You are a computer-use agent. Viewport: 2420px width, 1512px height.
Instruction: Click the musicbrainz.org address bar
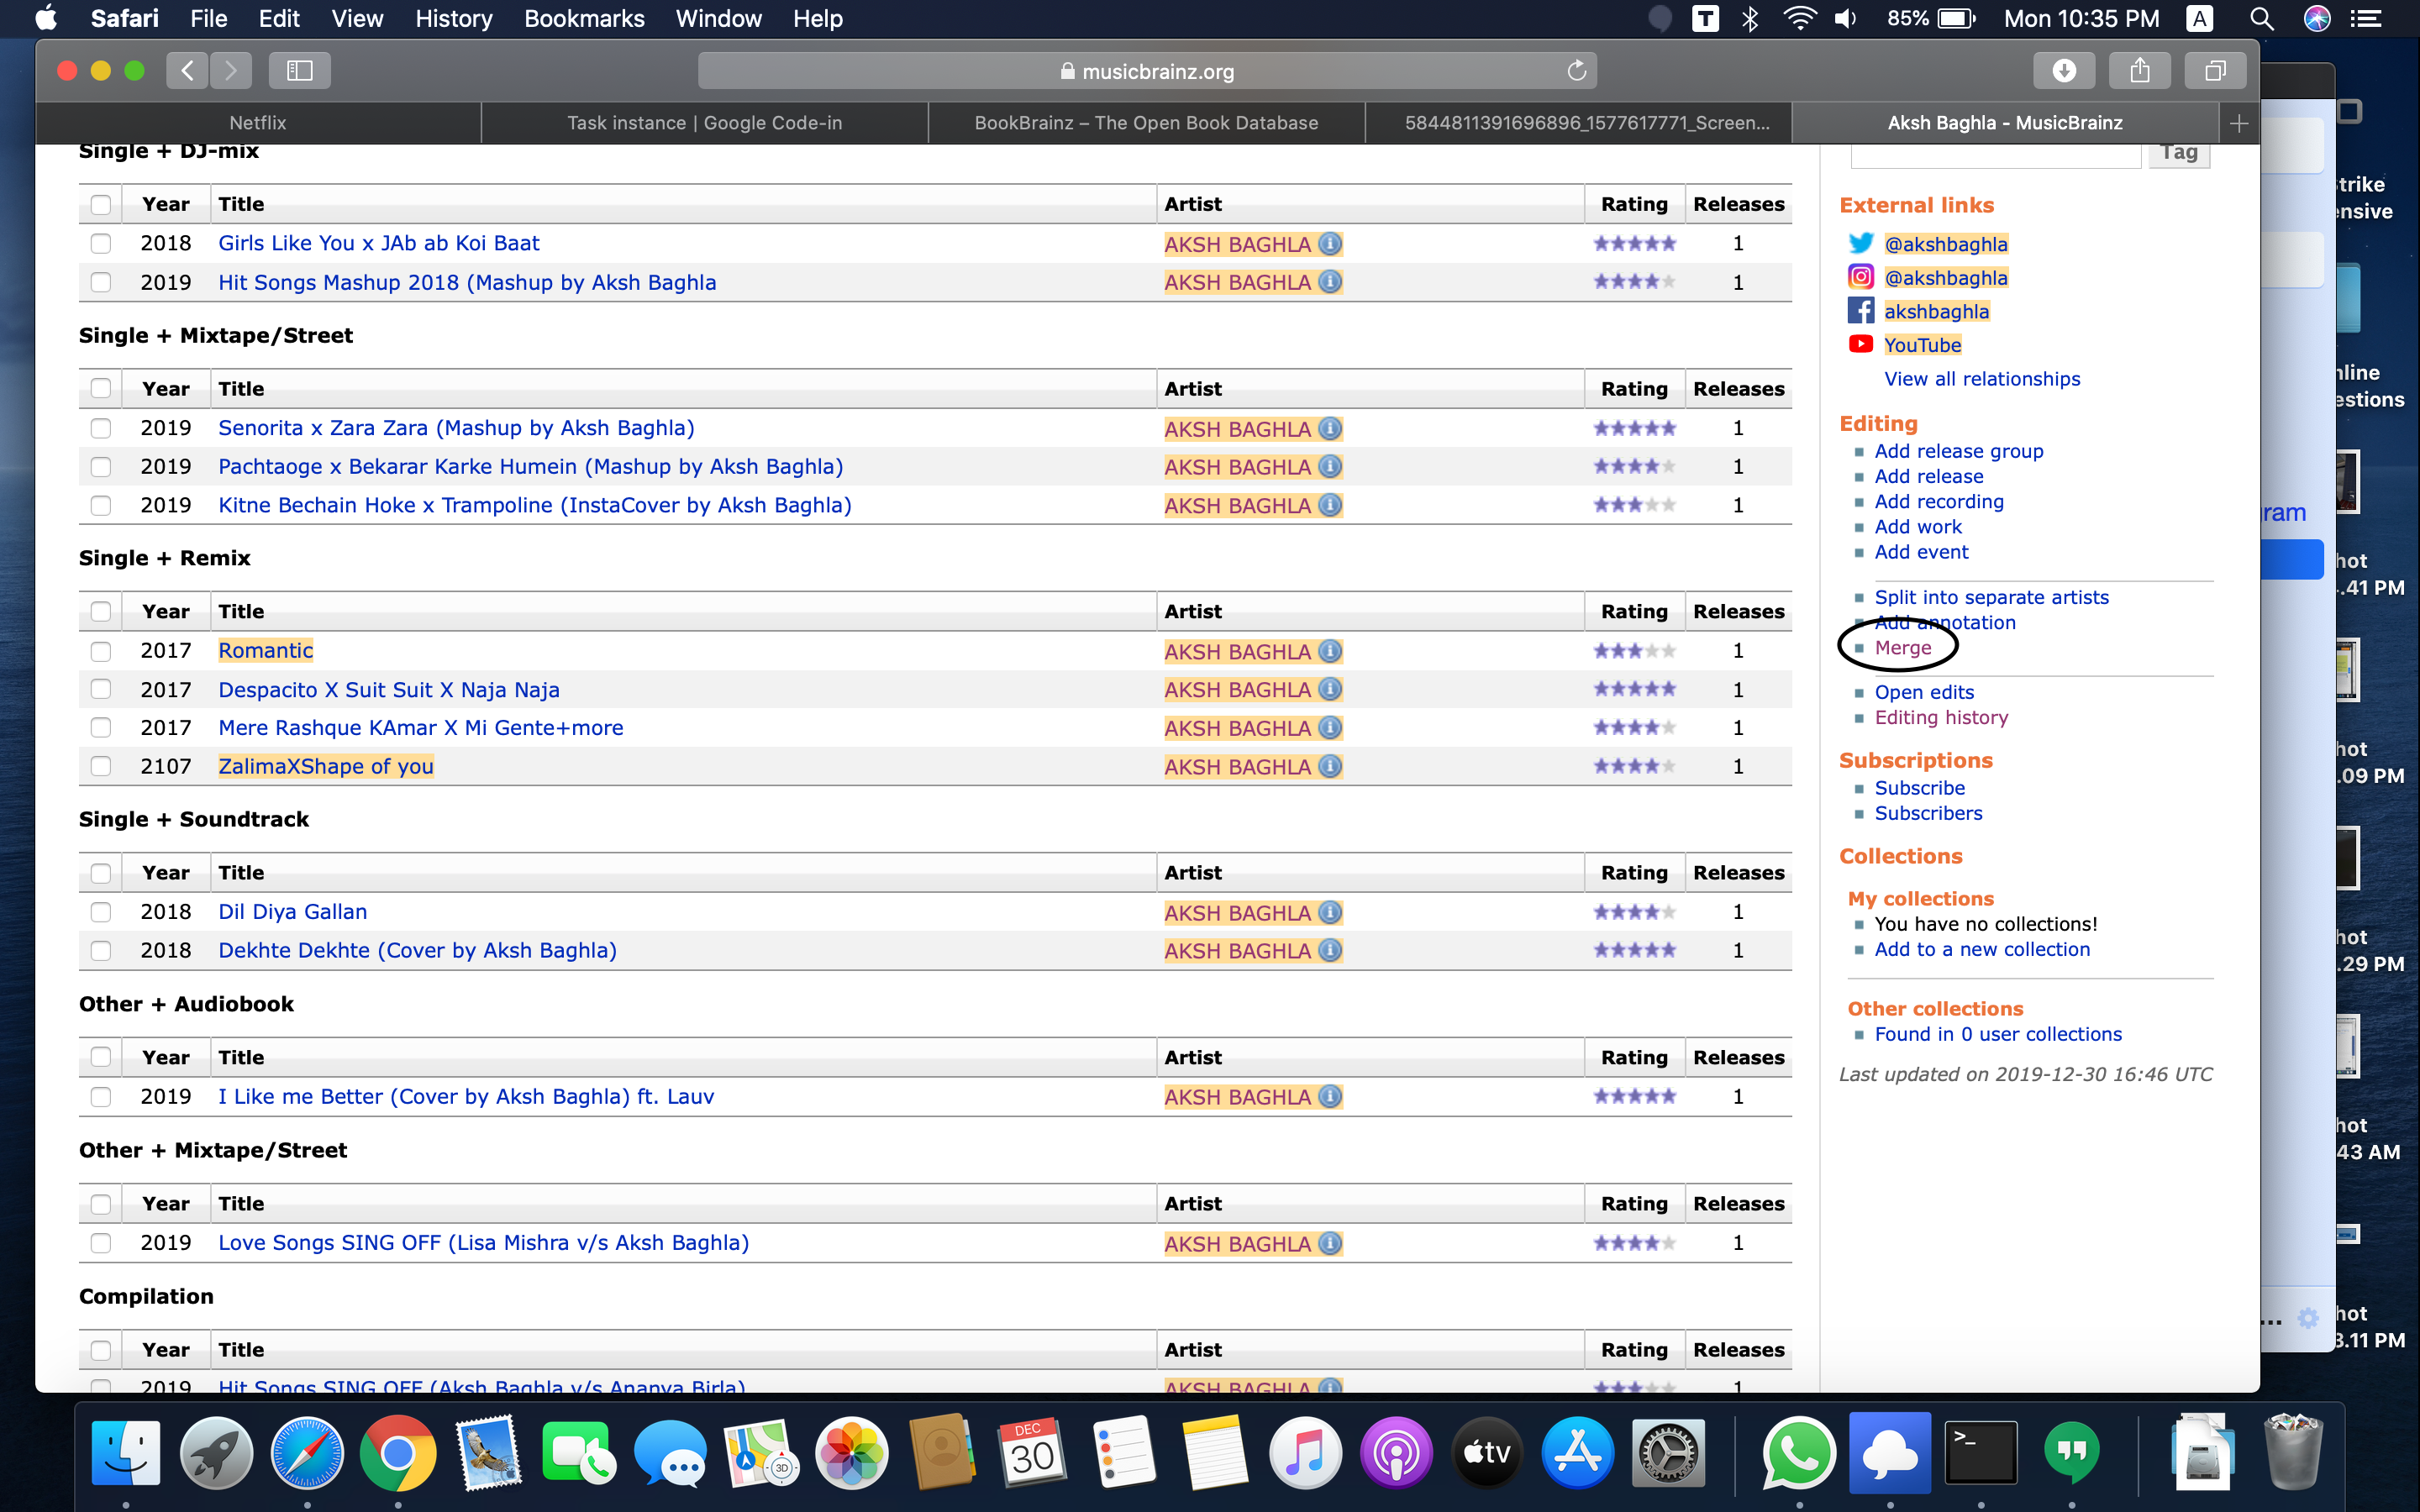1146,71
